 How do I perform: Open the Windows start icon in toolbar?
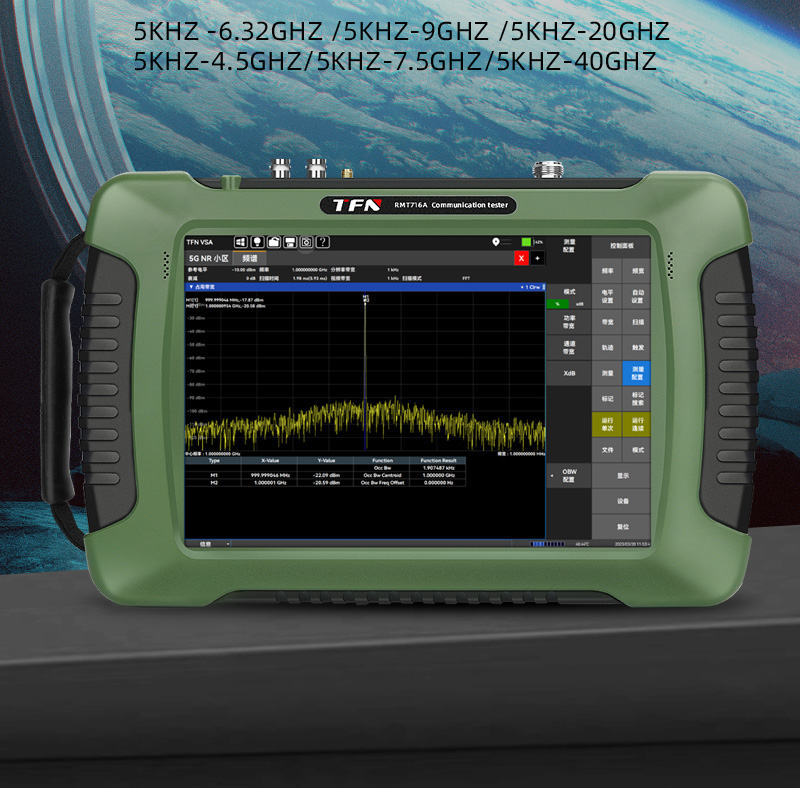(240, 242)
